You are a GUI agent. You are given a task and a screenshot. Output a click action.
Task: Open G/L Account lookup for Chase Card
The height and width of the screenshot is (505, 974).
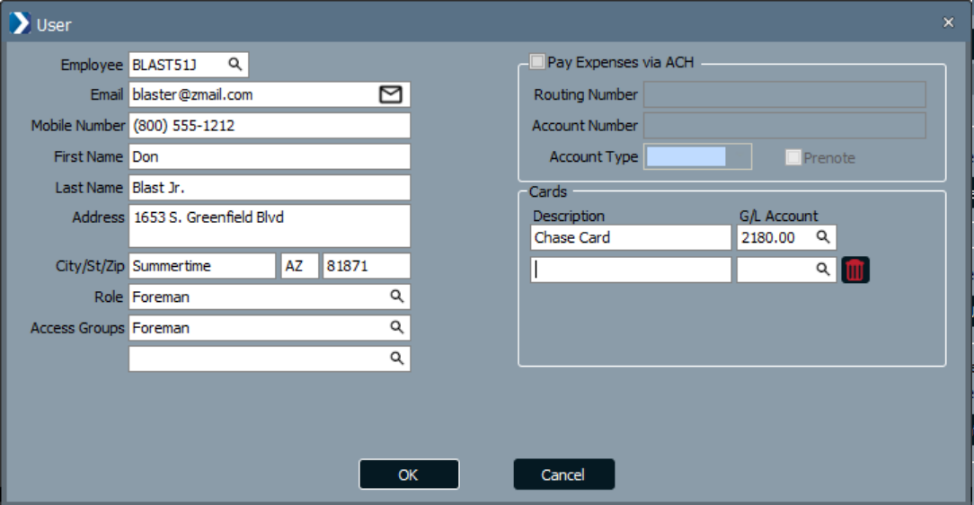pos(822,238)
